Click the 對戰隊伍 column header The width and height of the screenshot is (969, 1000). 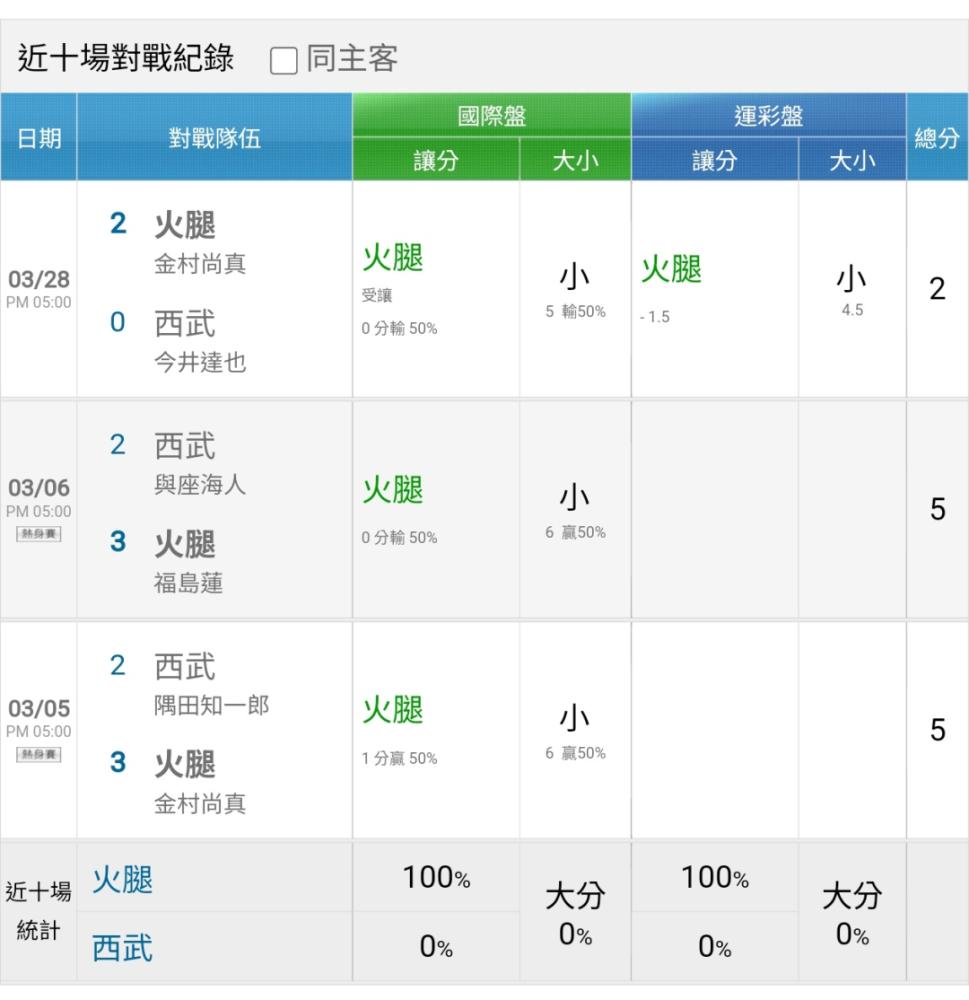pyautogui.click(x=214, y=137)
